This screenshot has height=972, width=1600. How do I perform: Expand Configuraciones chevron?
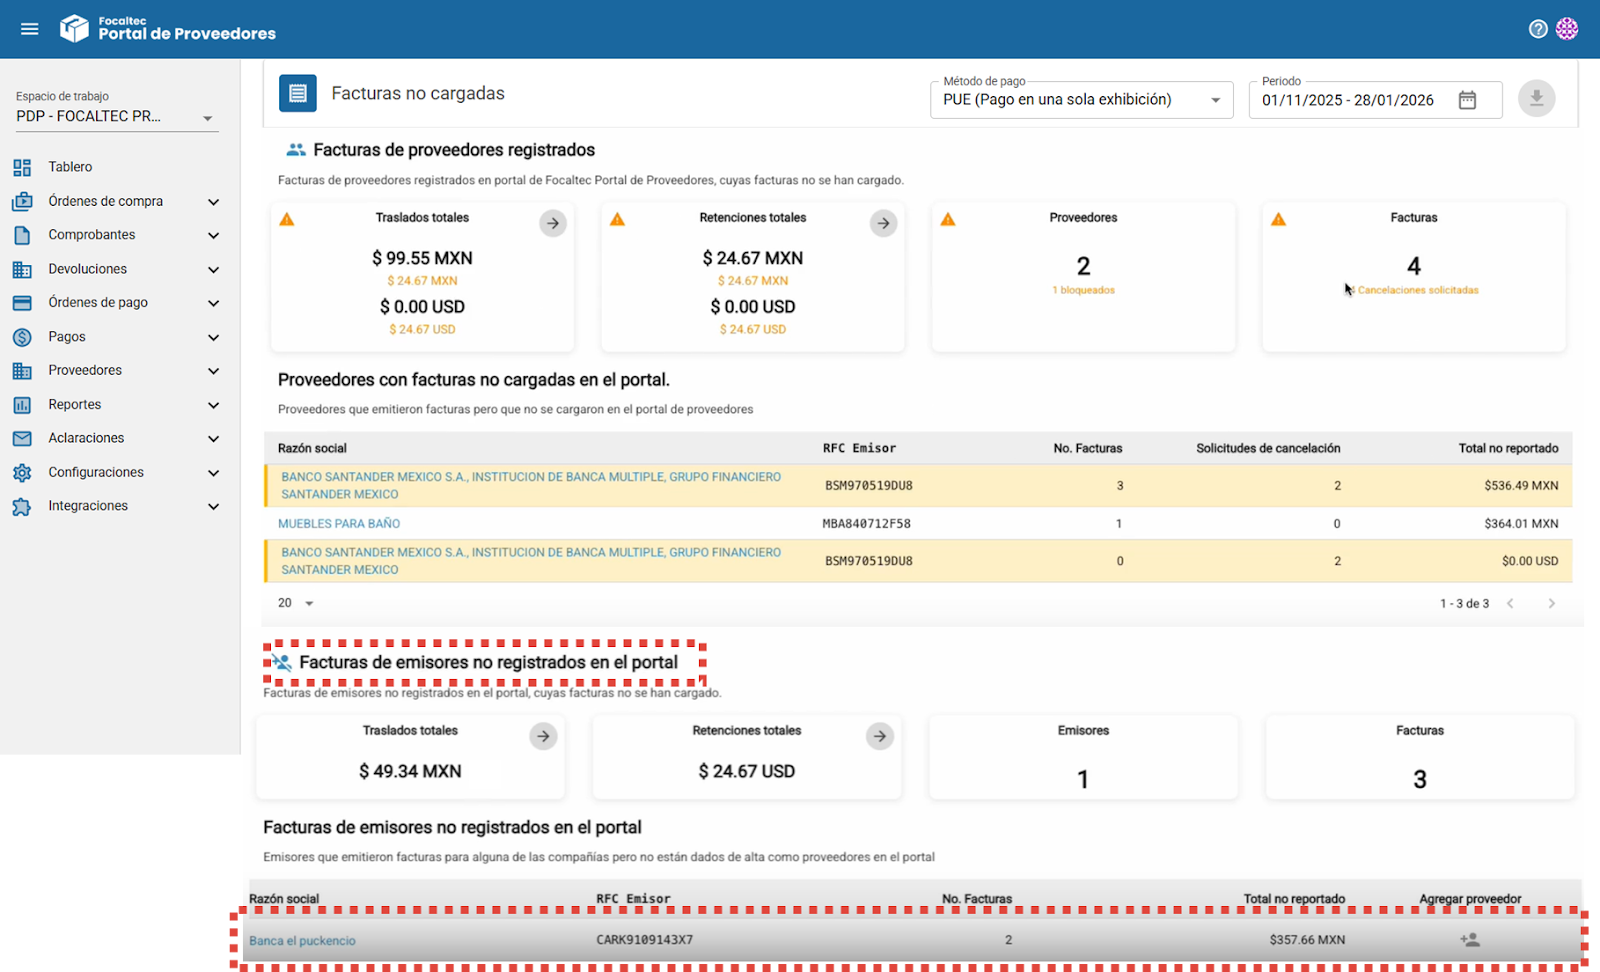click(x=213, y=473)
